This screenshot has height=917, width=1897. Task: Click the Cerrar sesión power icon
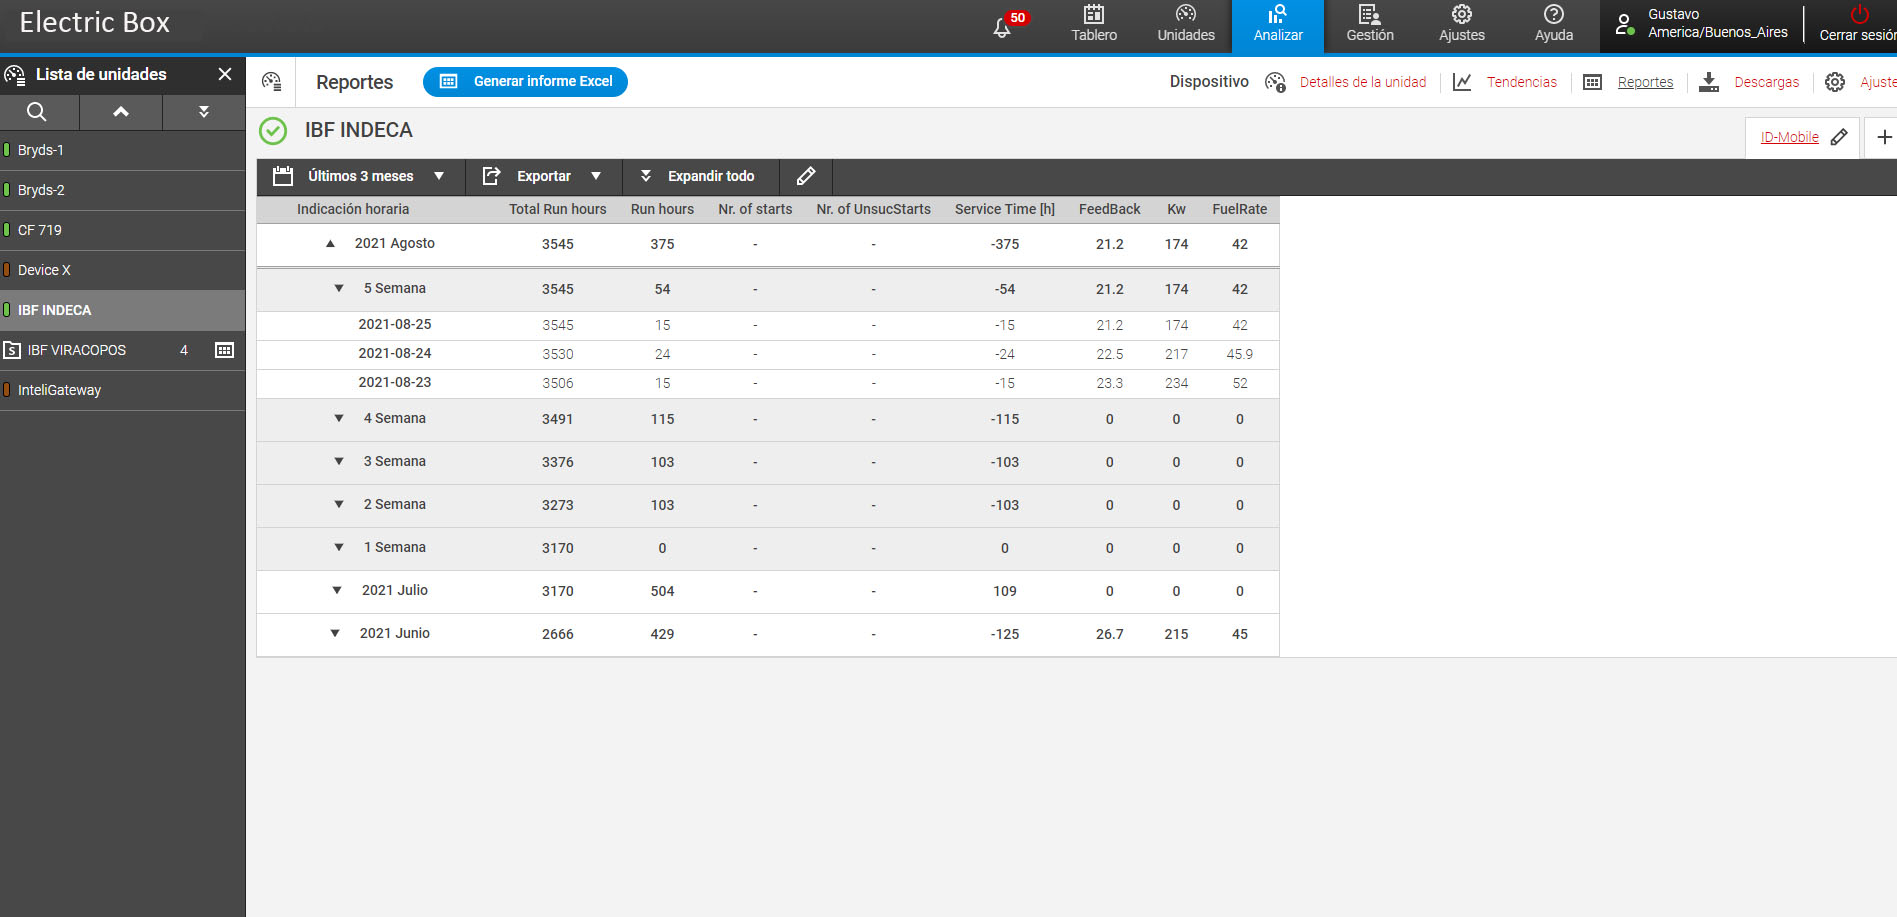coord(1859,15)
